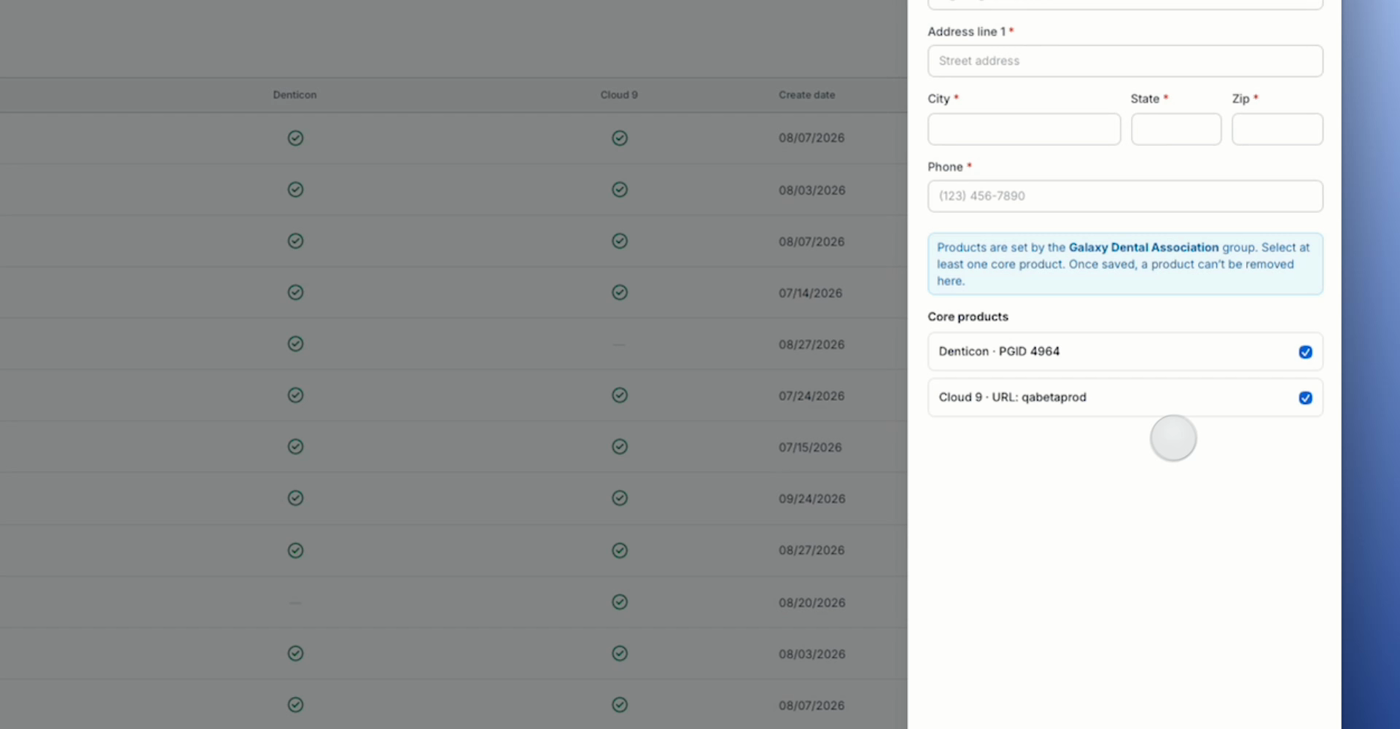Click the Denticon column header
The image size is (1400, 729).
pyautogui.click(x=295, y=95)
